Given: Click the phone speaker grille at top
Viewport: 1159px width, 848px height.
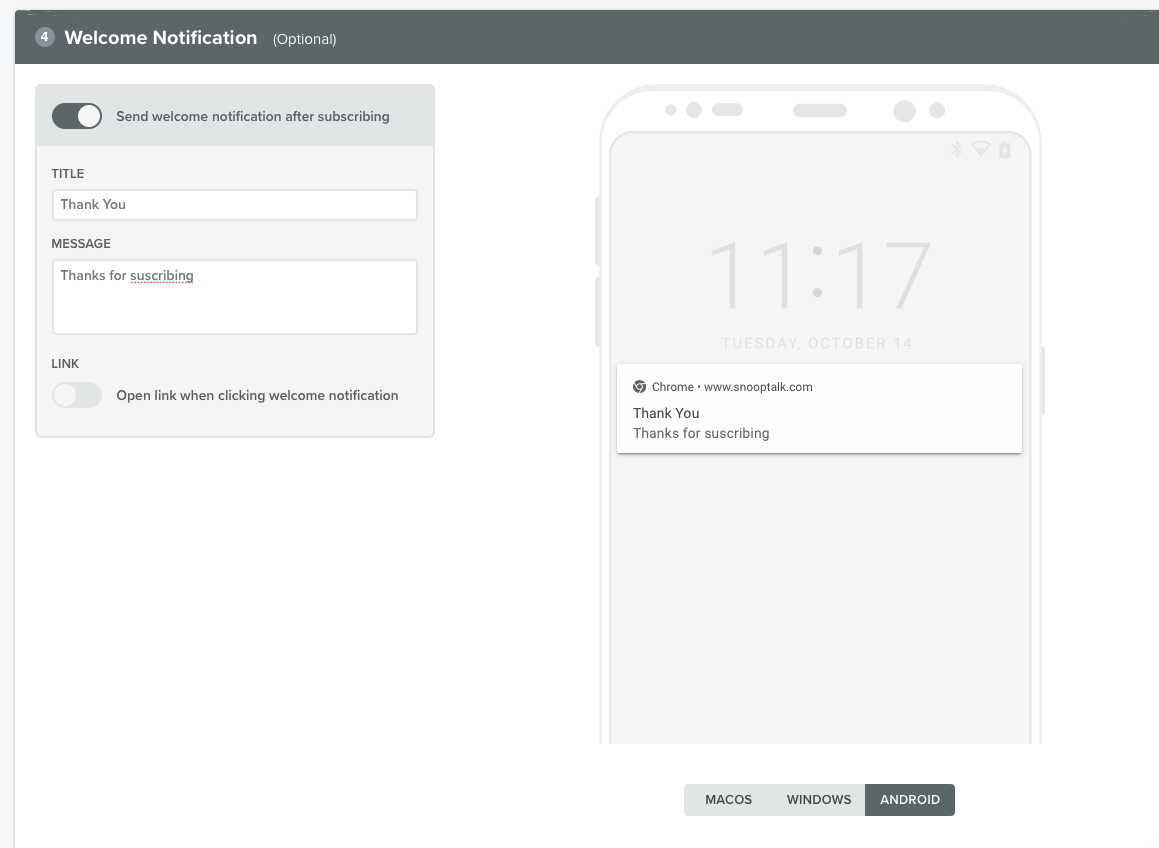Looking at the screenshot, I should pos(819,111).
